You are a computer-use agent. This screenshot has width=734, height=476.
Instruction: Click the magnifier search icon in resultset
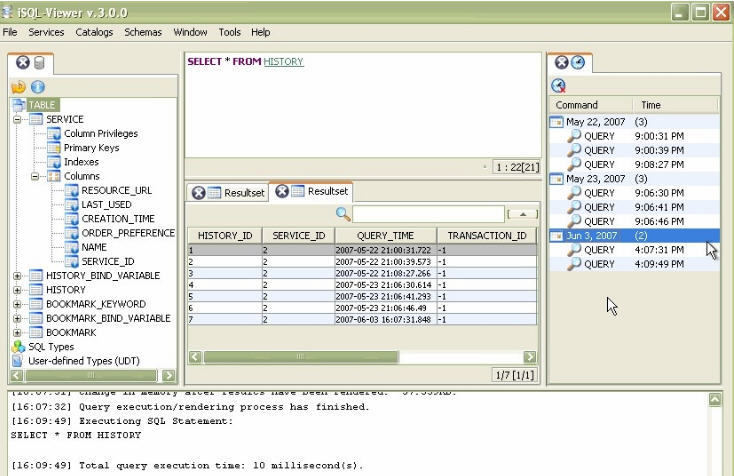(343, 214)
